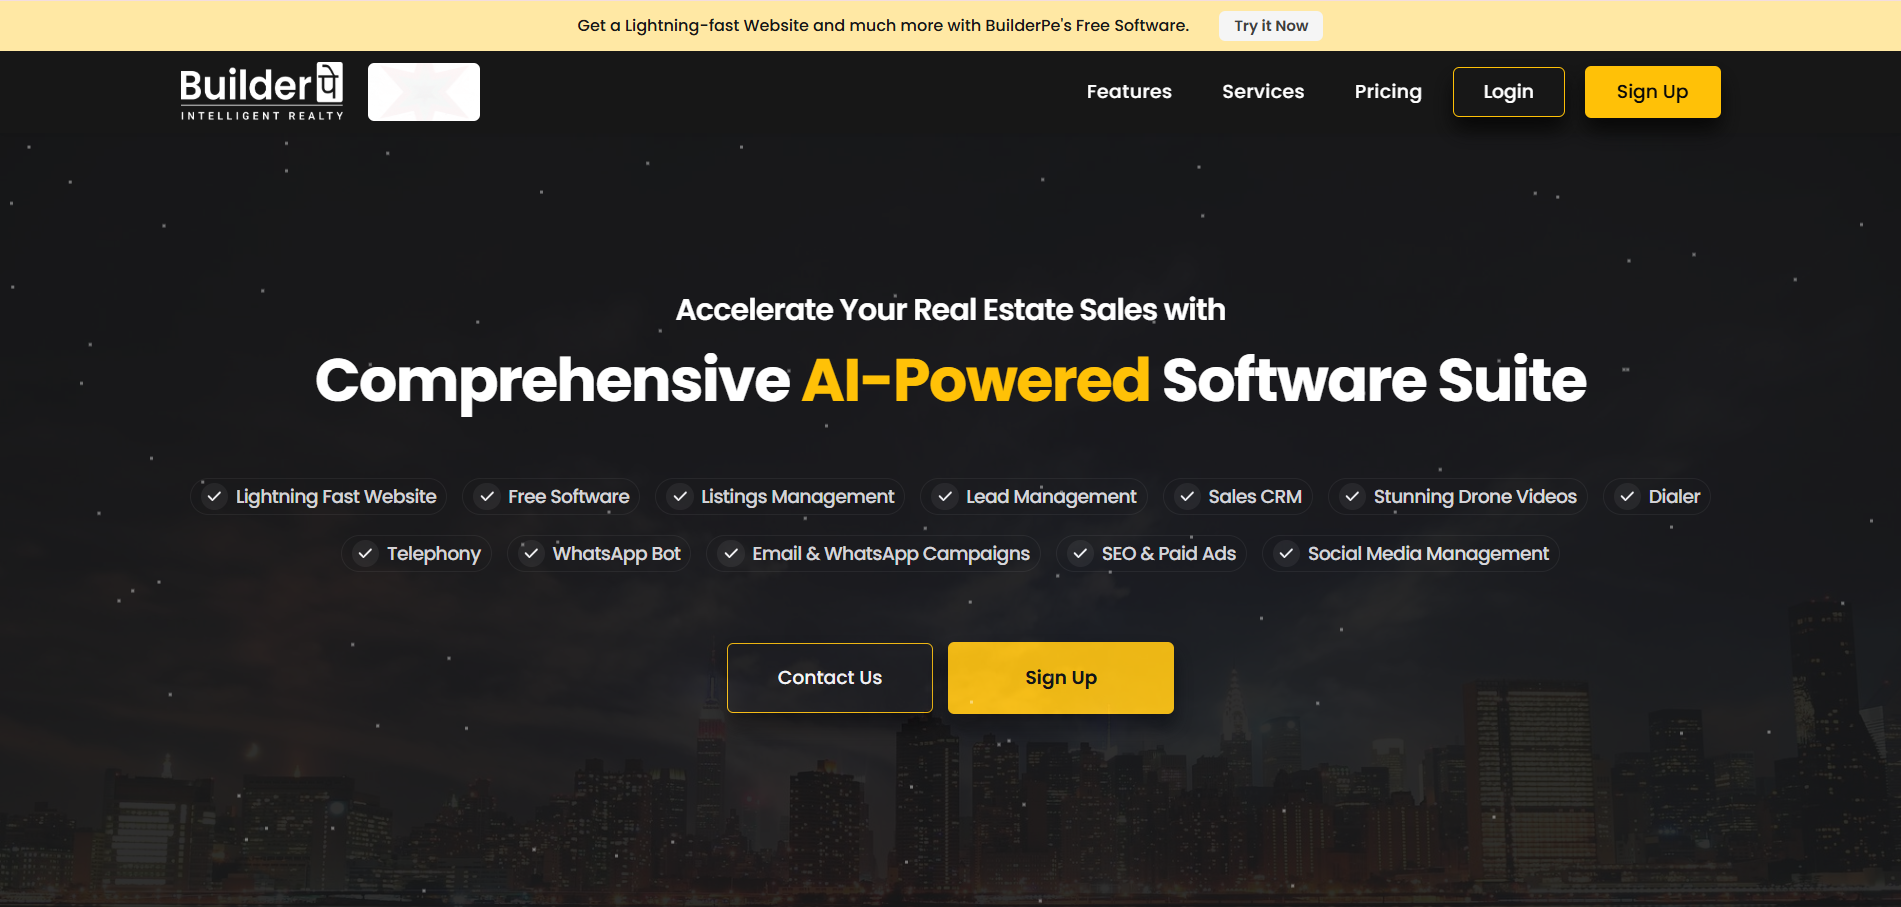The height and width of the screenshot is (907, 1901).
Task: Select the "Free Software" label
Action: pos(569,496)
